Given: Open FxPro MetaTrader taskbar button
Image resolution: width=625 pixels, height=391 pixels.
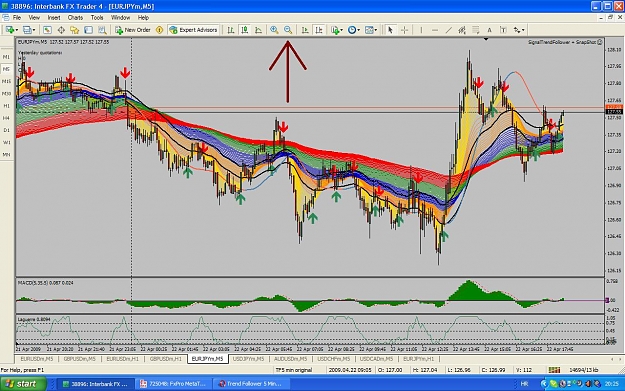Looking at the screenshot, I should click(173, 384).
